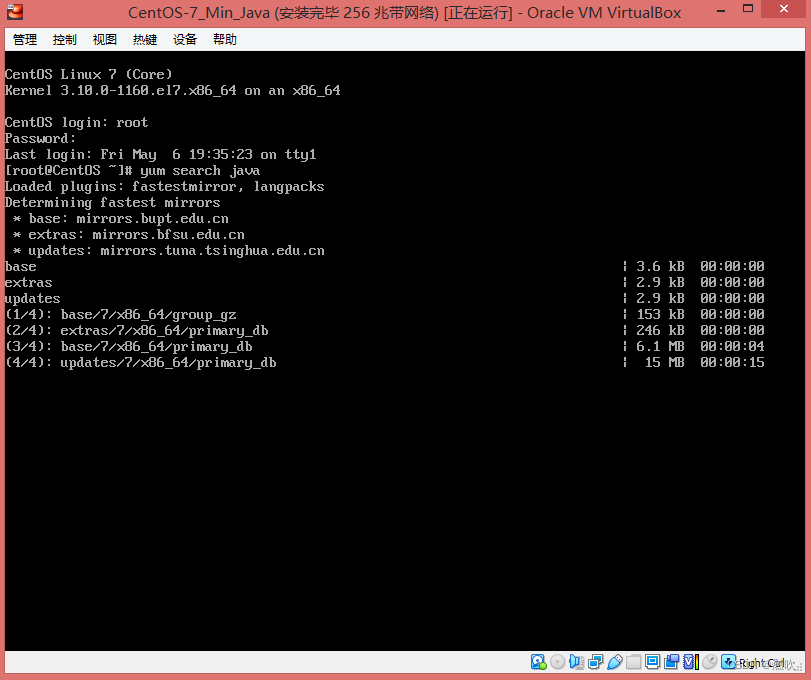Click the recording status icon
The height and width of the screenshot is (680, 811).
(x=671, y=662)
